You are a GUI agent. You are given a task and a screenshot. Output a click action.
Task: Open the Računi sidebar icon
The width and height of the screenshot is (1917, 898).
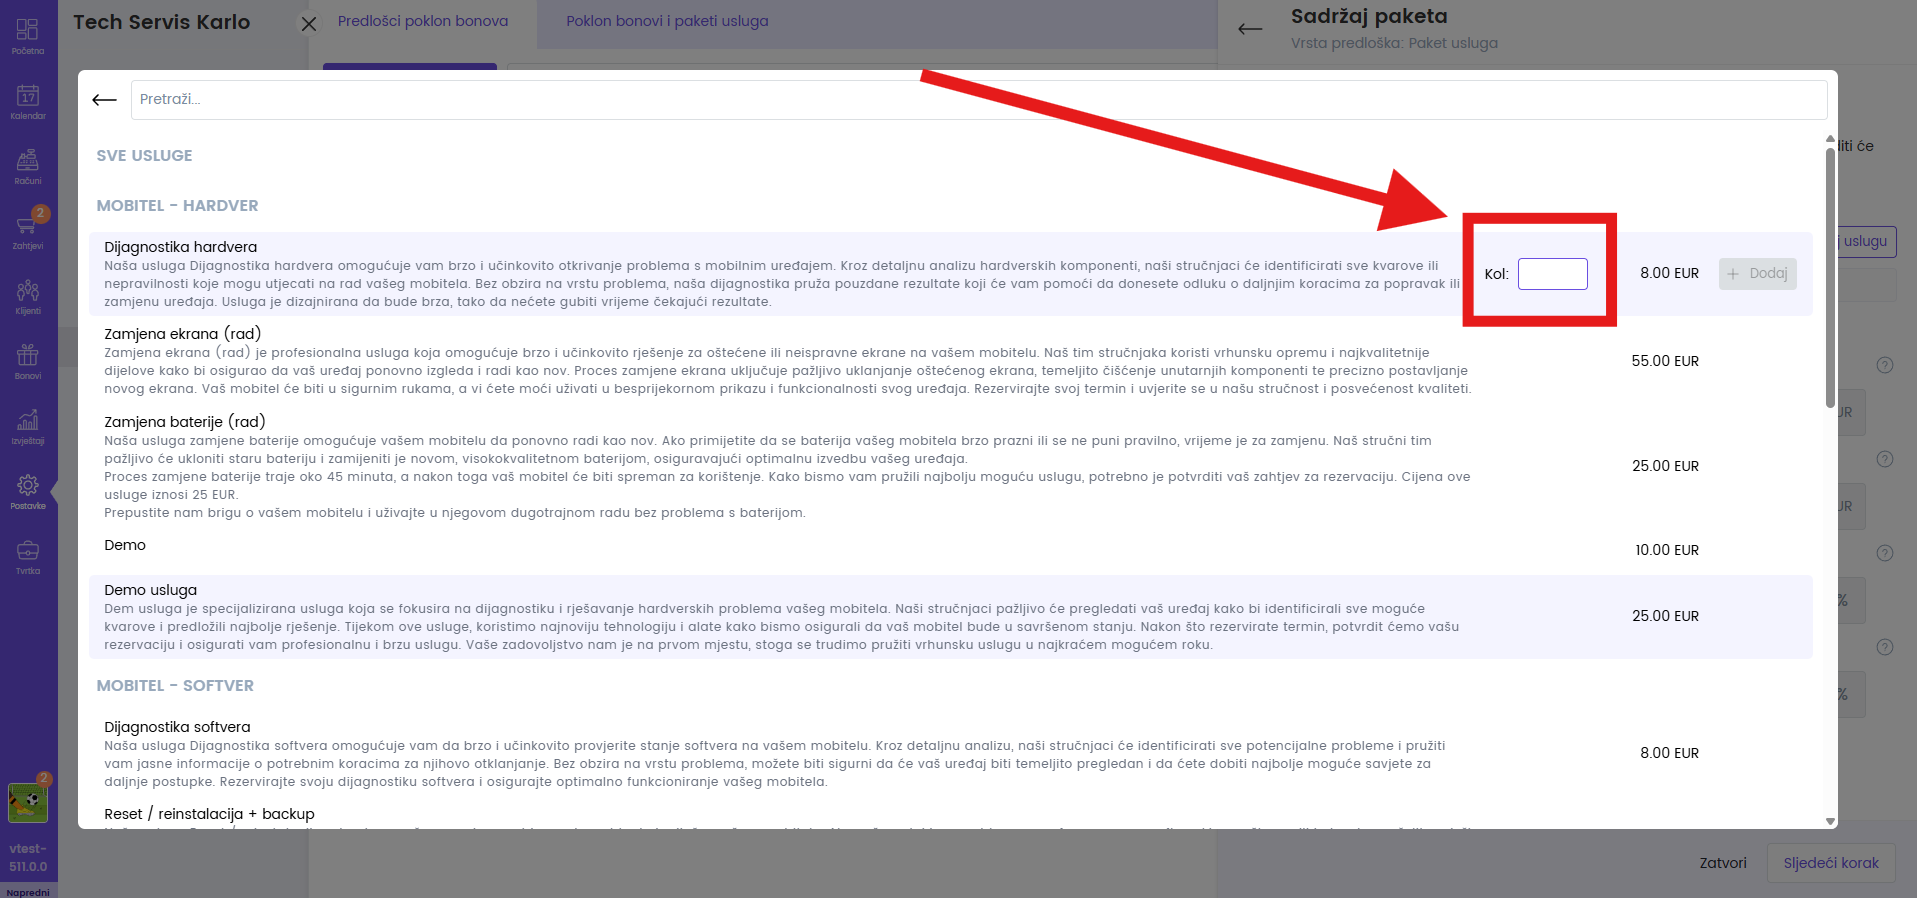pos(28,166)
